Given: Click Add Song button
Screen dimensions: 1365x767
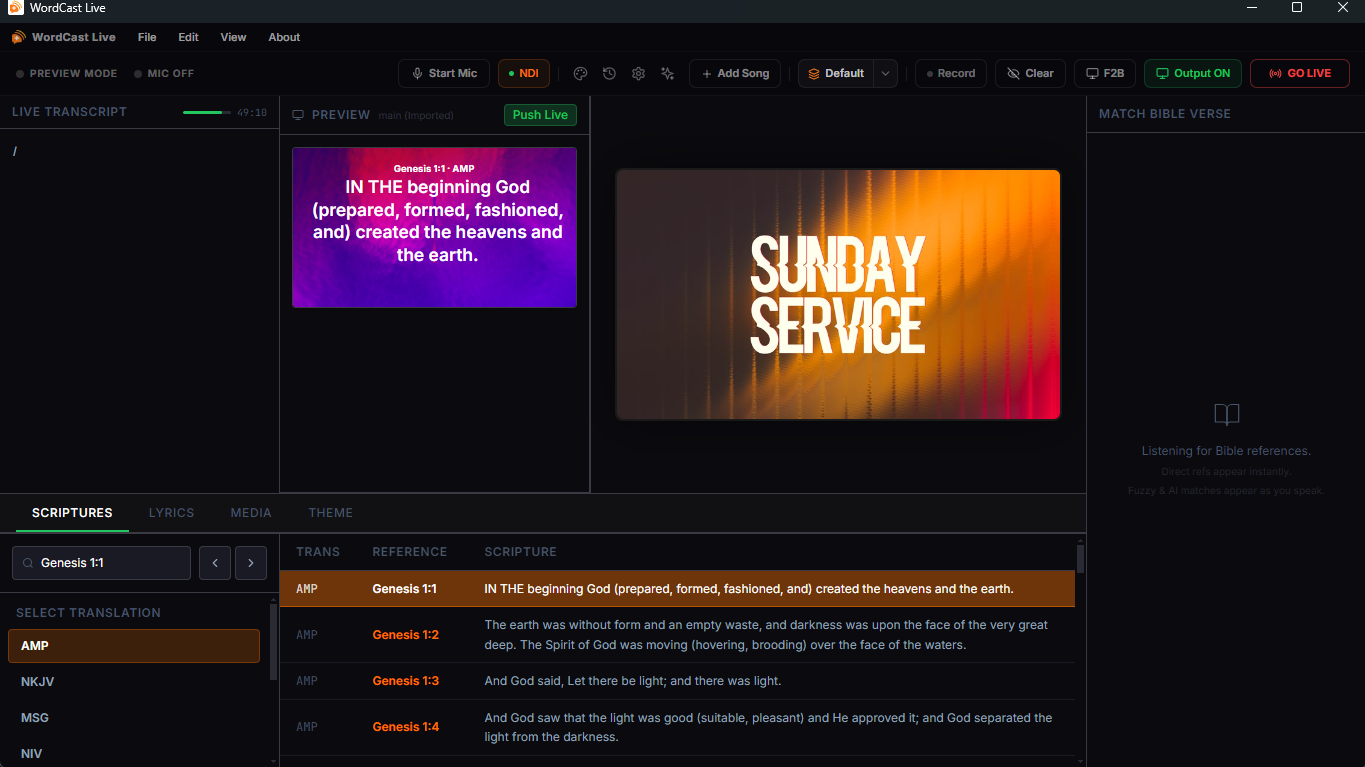Looking at the screenshot, I should 735,73.
